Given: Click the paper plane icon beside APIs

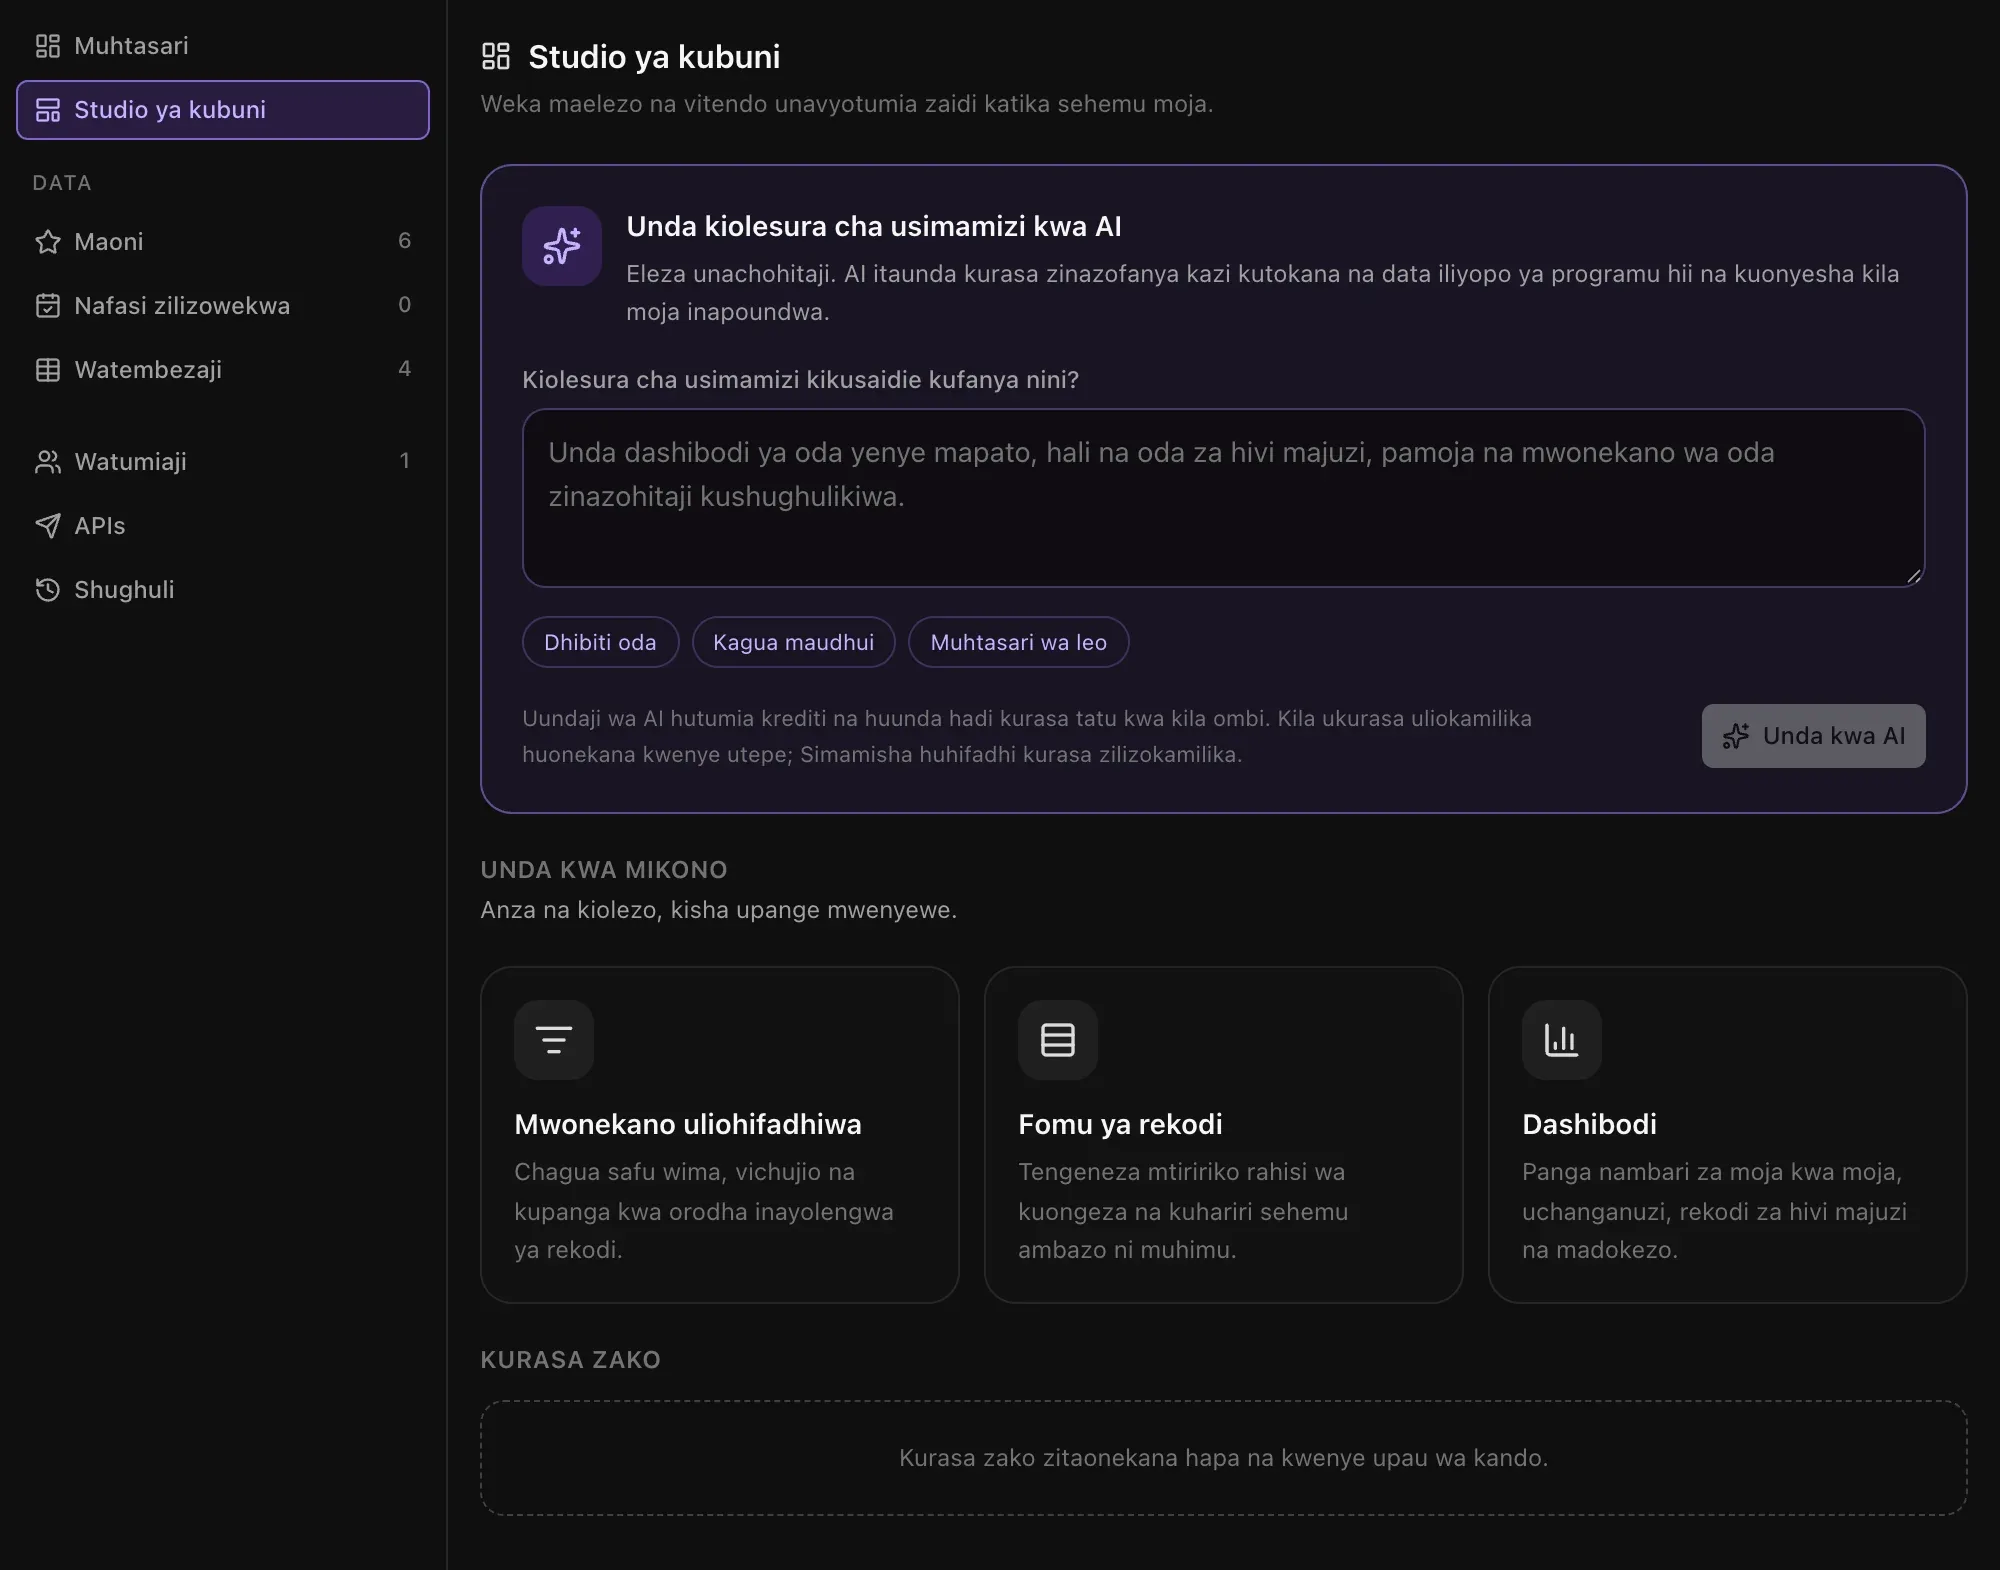Looking at the screenshot, I should [48, 526].
